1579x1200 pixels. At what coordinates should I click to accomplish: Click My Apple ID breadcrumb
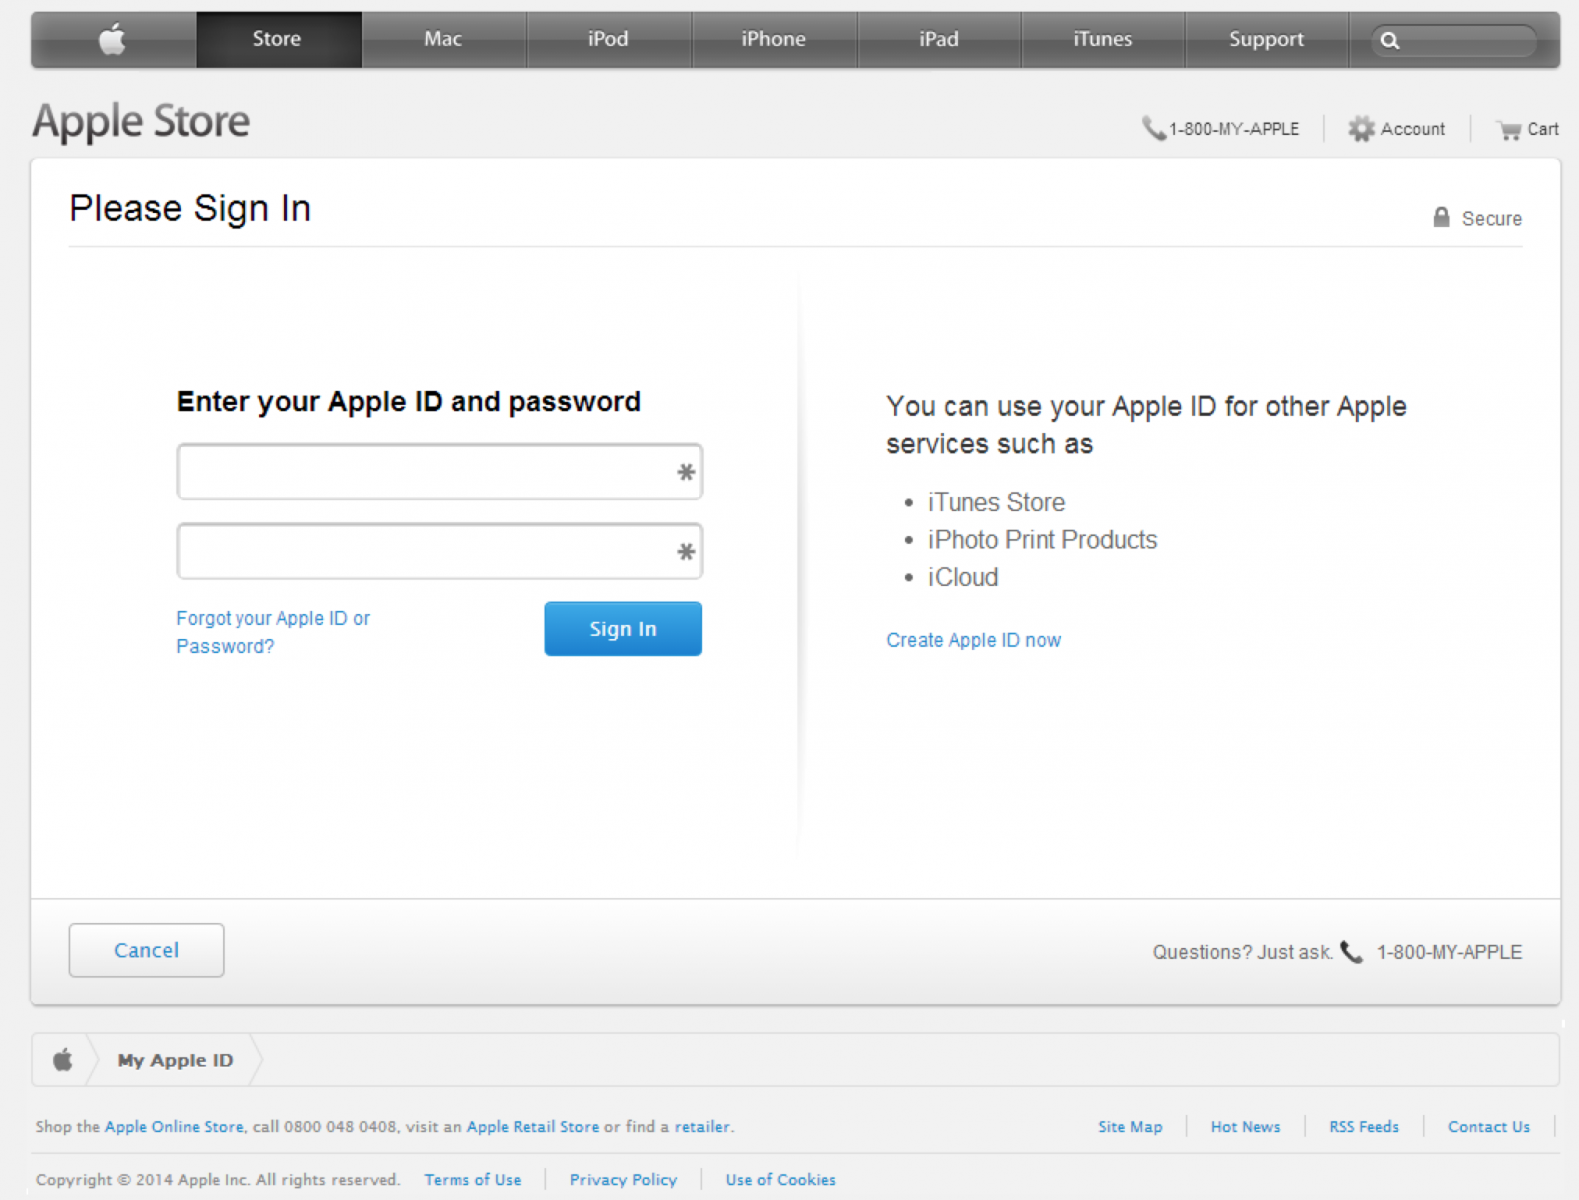(x=175, y=1060)
